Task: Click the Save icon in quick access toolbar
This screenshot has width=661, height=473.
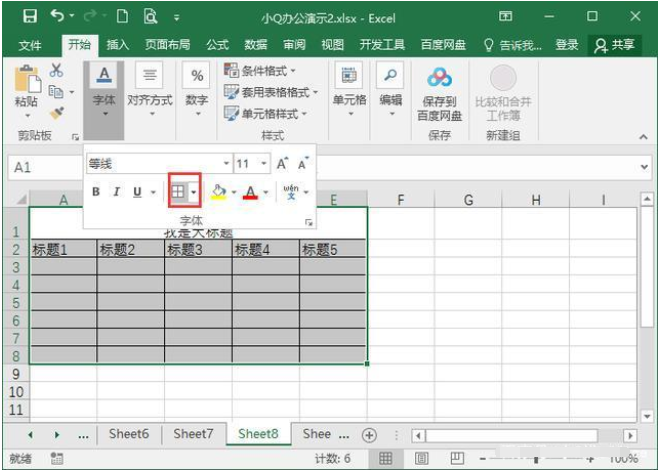Action: point(29,17)
